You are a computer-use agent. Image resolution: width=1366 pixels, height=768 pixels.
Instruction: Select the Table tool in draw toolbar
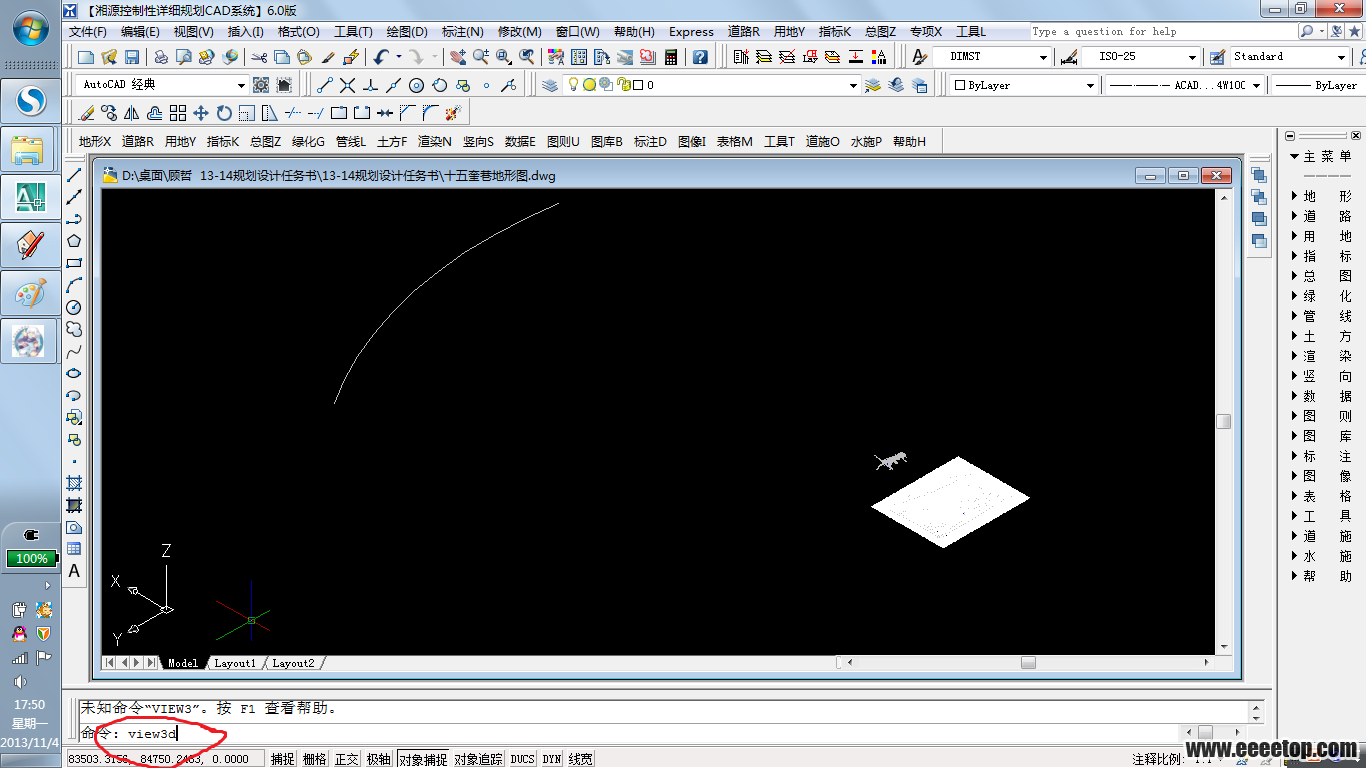coord(74,549)
